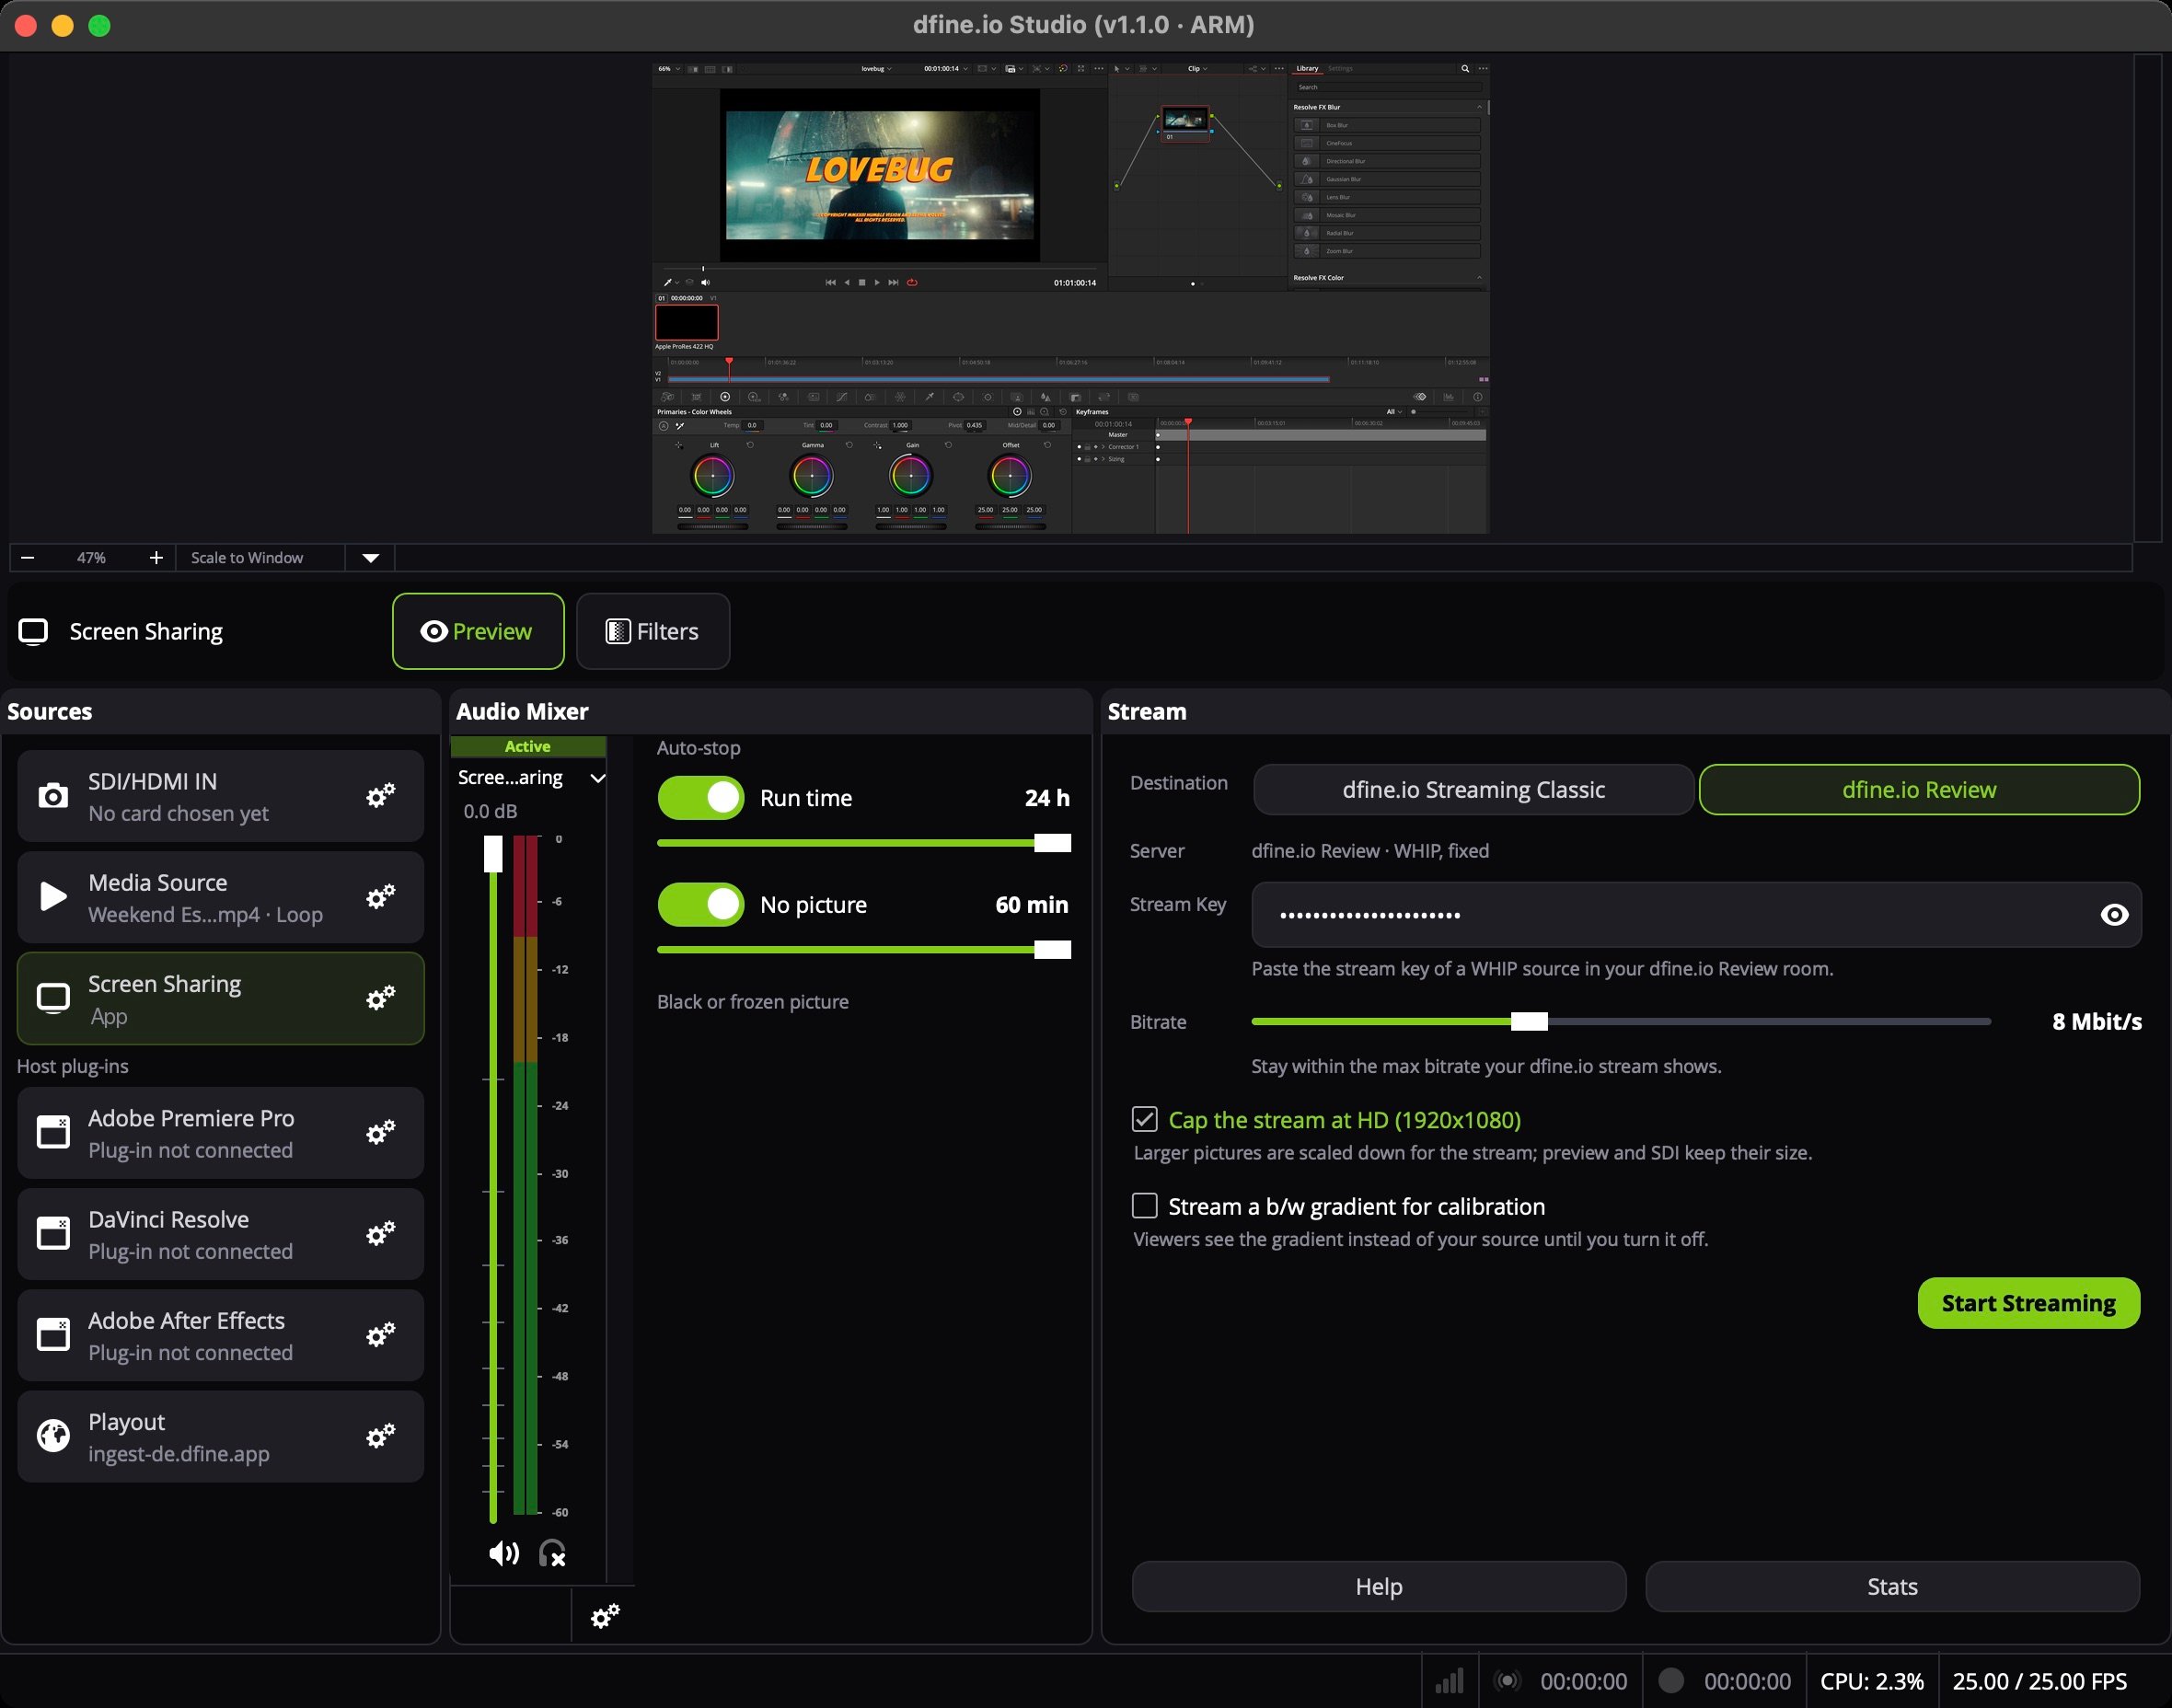Screen dimensions: 2172x1708
Task: Reveal stream key with eye icon
Action: (x=2114, y=915)
